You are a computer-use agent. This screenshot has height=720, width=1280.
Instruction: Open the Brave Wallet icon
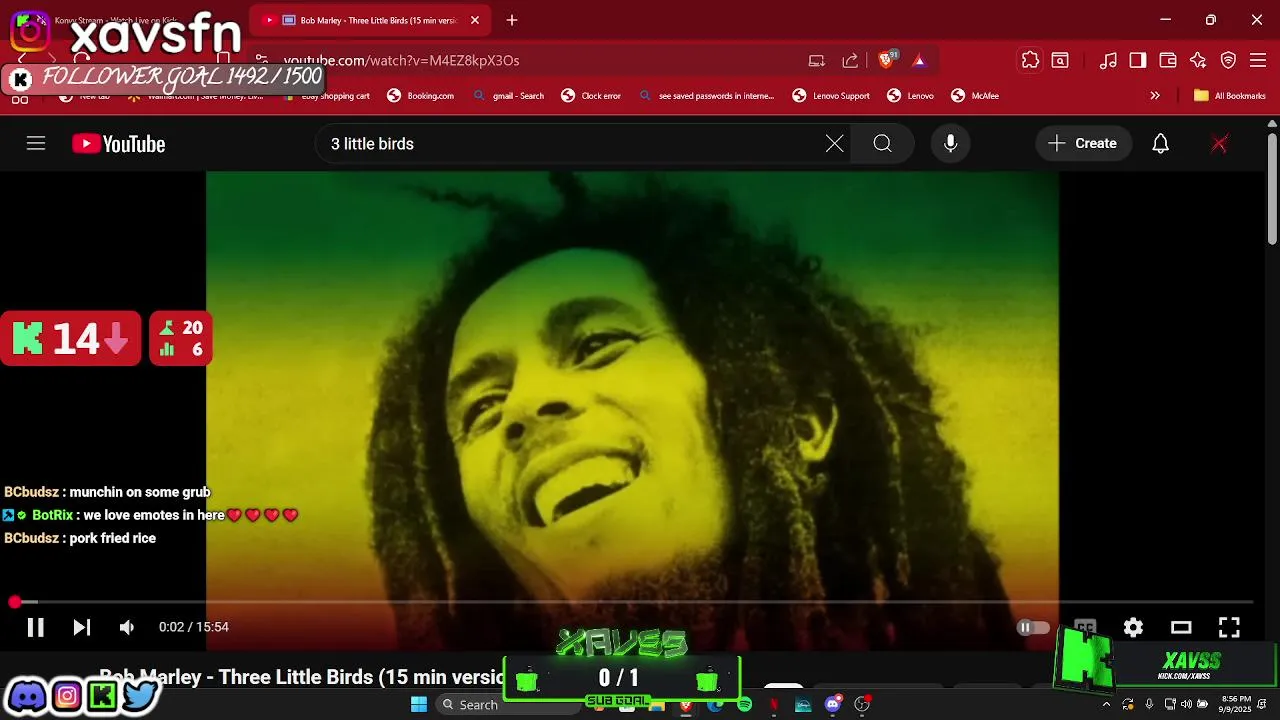point(1168,60)
